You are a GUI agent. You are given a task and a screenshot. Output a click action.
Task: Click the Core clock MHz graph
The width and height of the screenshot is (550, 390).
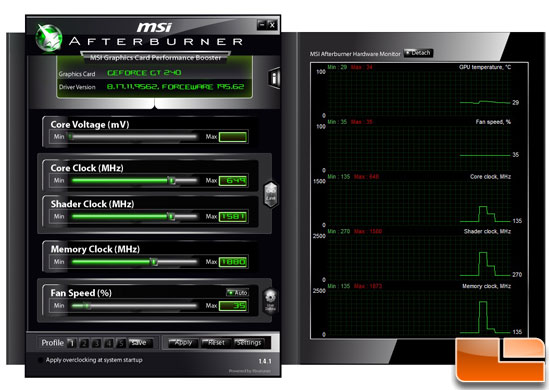click(x=419, y=200)
